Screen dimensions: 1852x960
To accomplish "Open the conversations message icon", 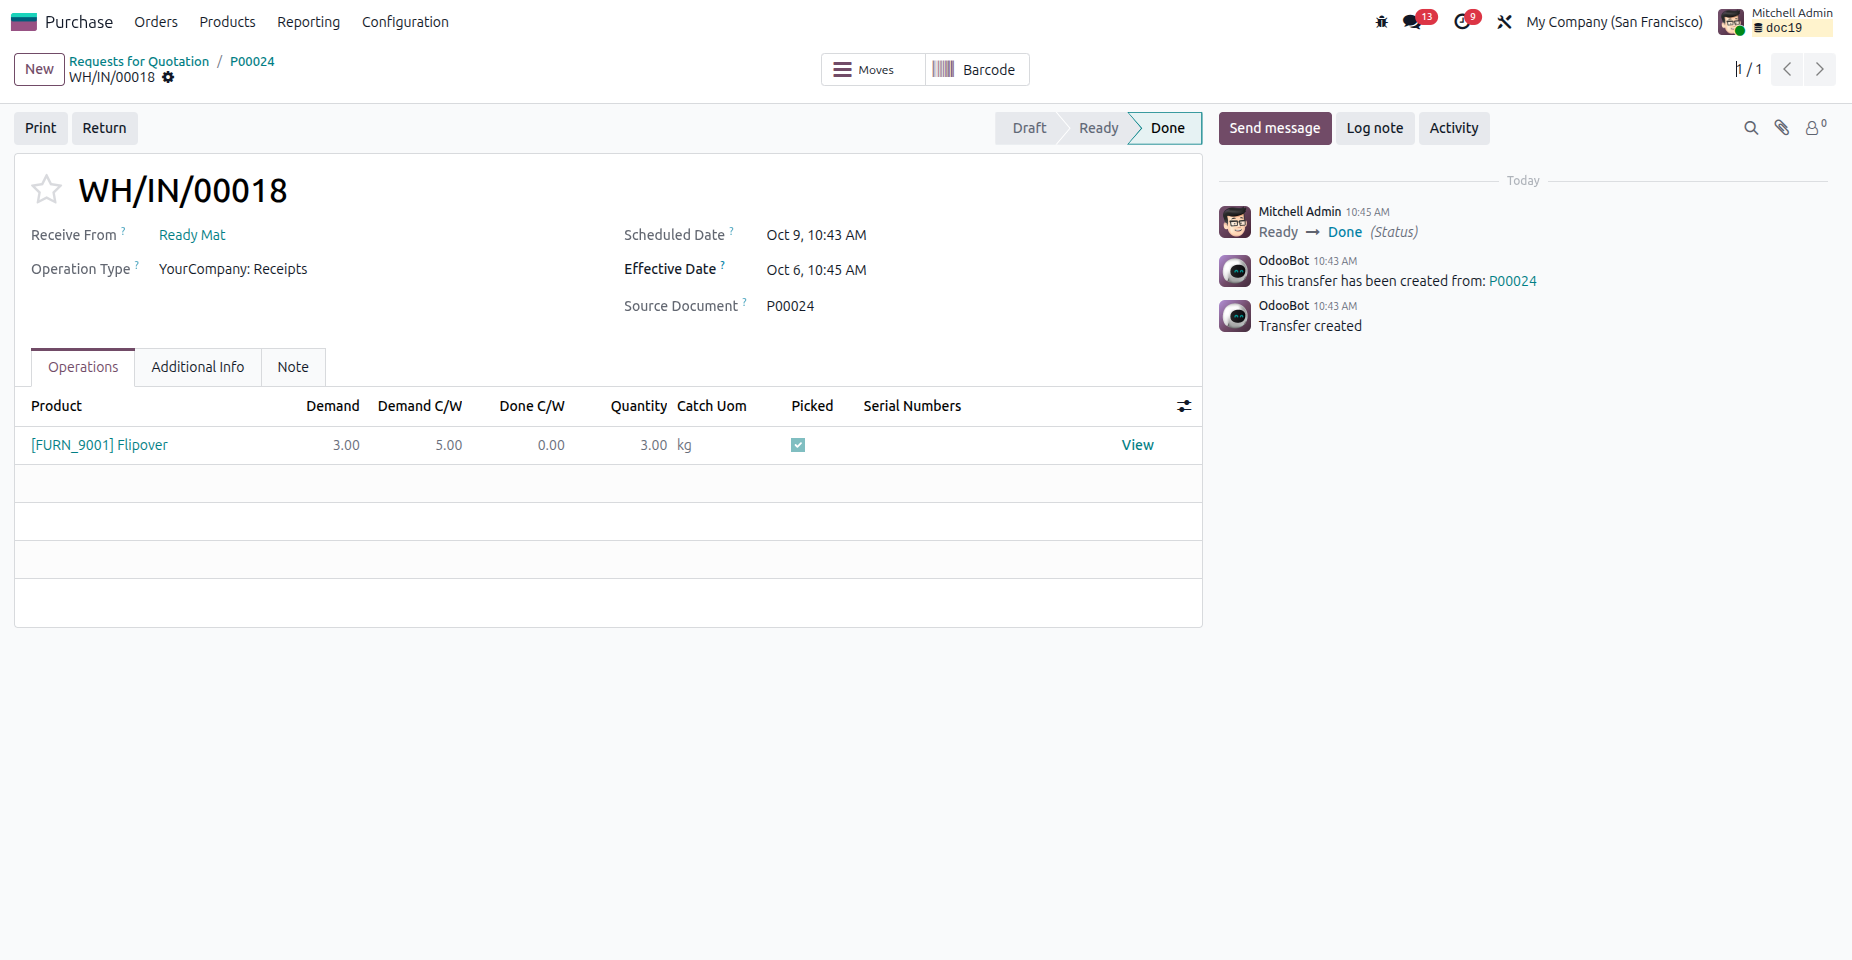I will point(1412,22).
